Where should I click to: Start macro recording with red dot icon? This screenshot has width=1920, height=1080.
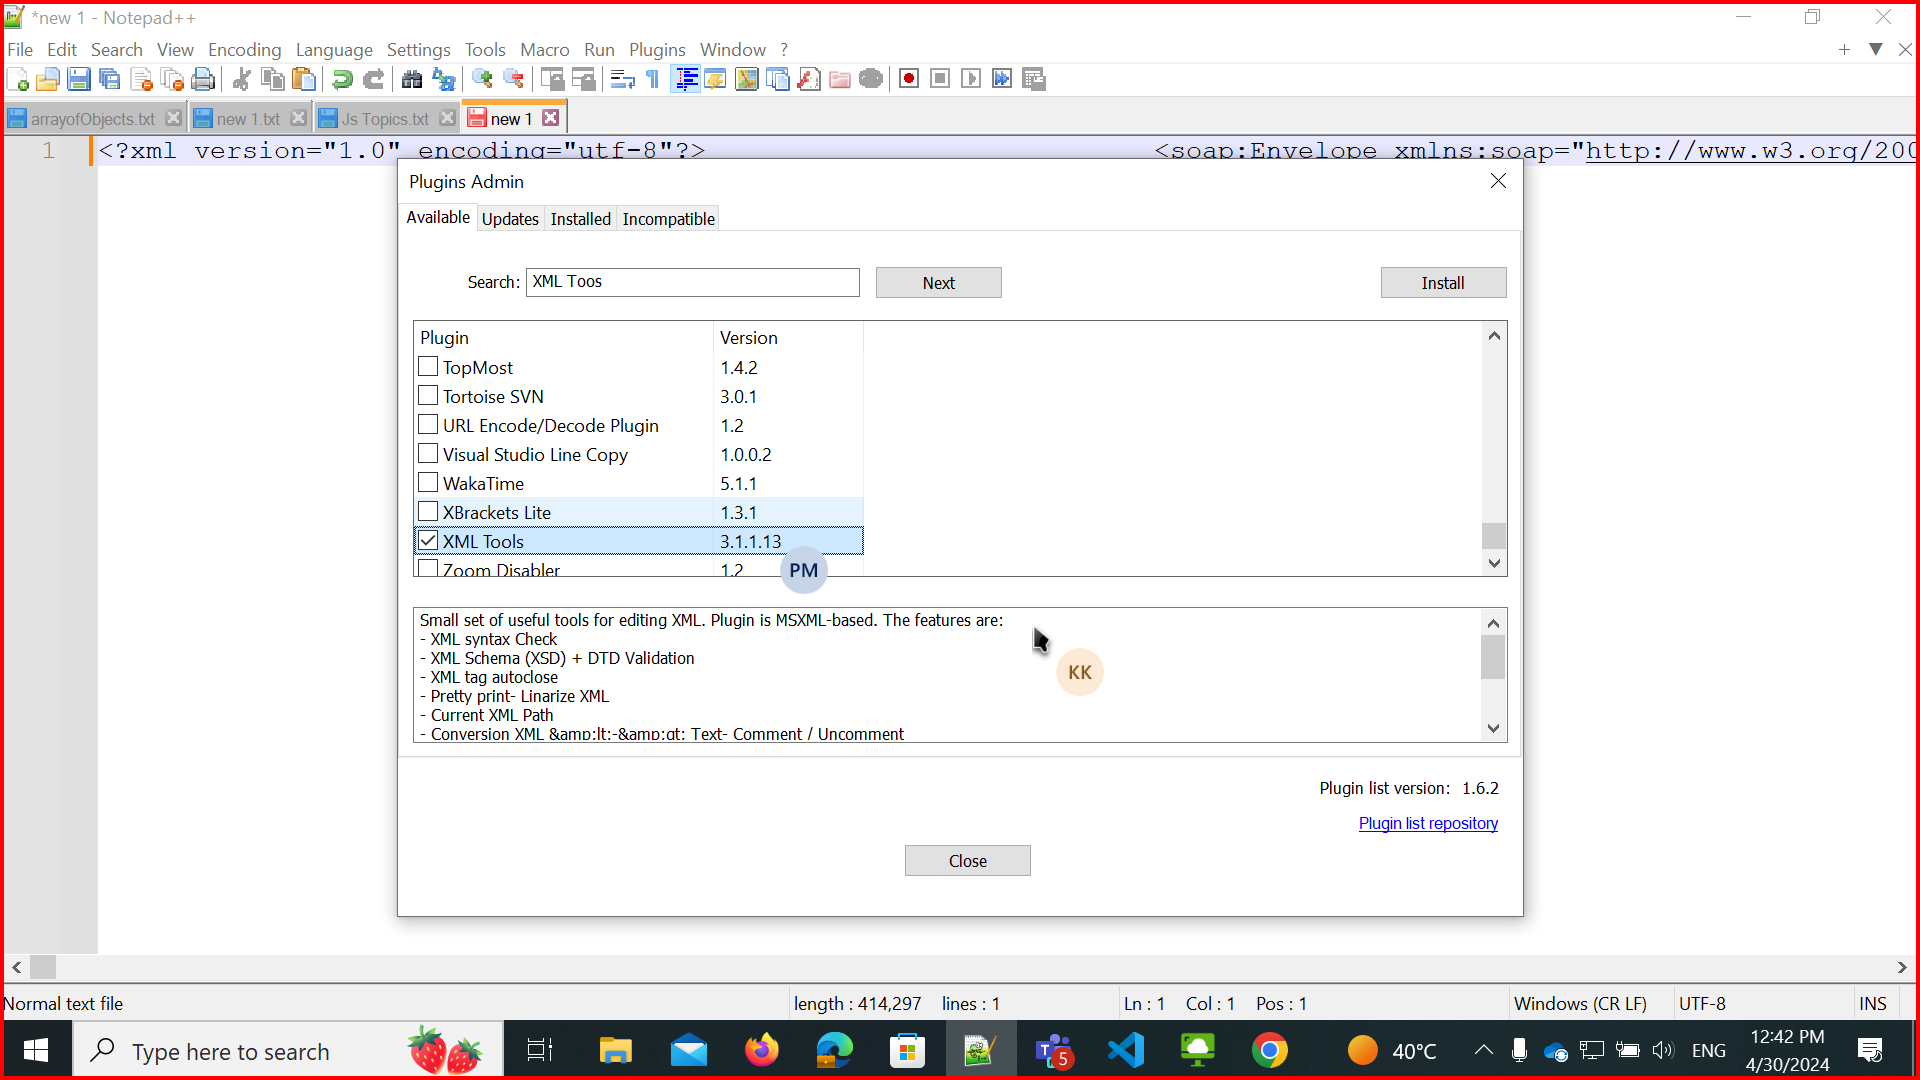coord(908,79)
